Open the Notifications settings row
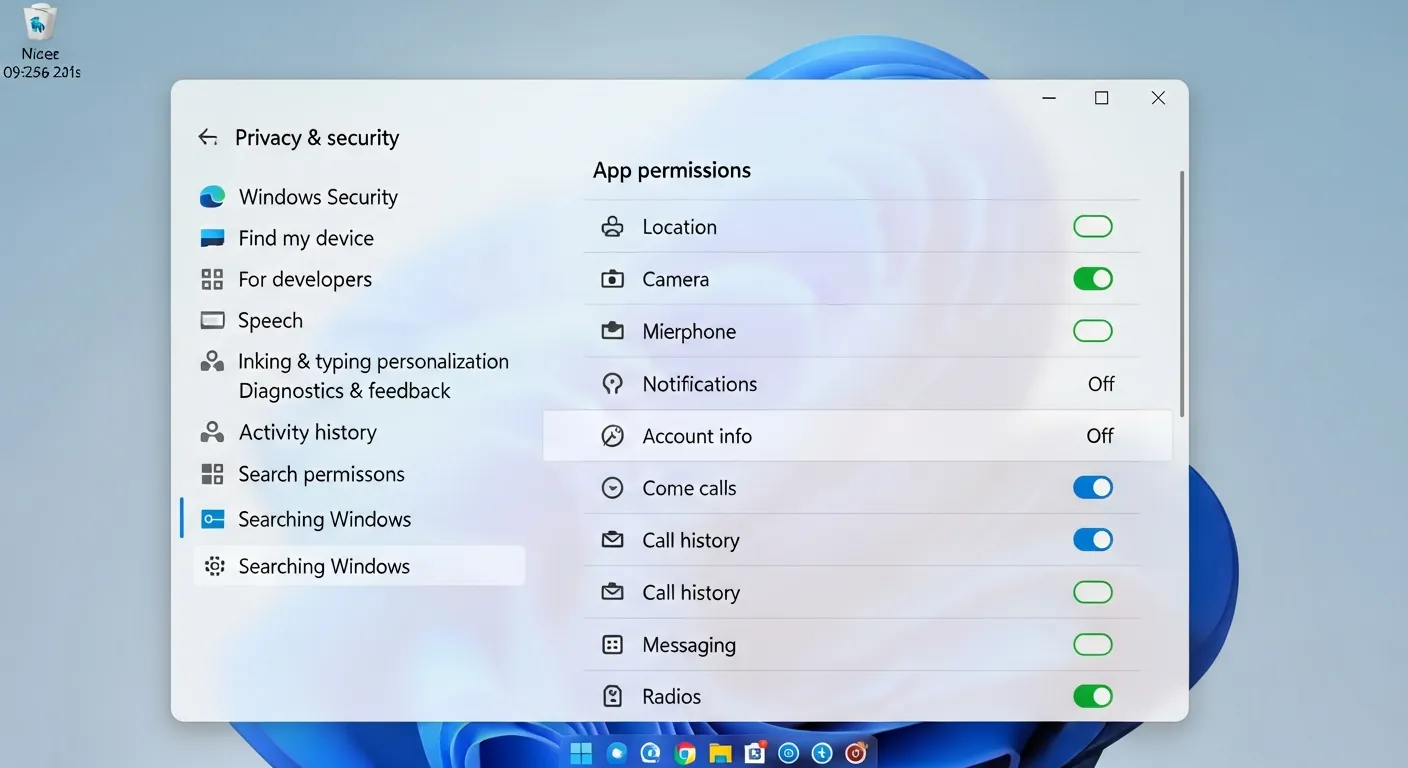This screenshot has height=768, width=1408. [860, 384]
